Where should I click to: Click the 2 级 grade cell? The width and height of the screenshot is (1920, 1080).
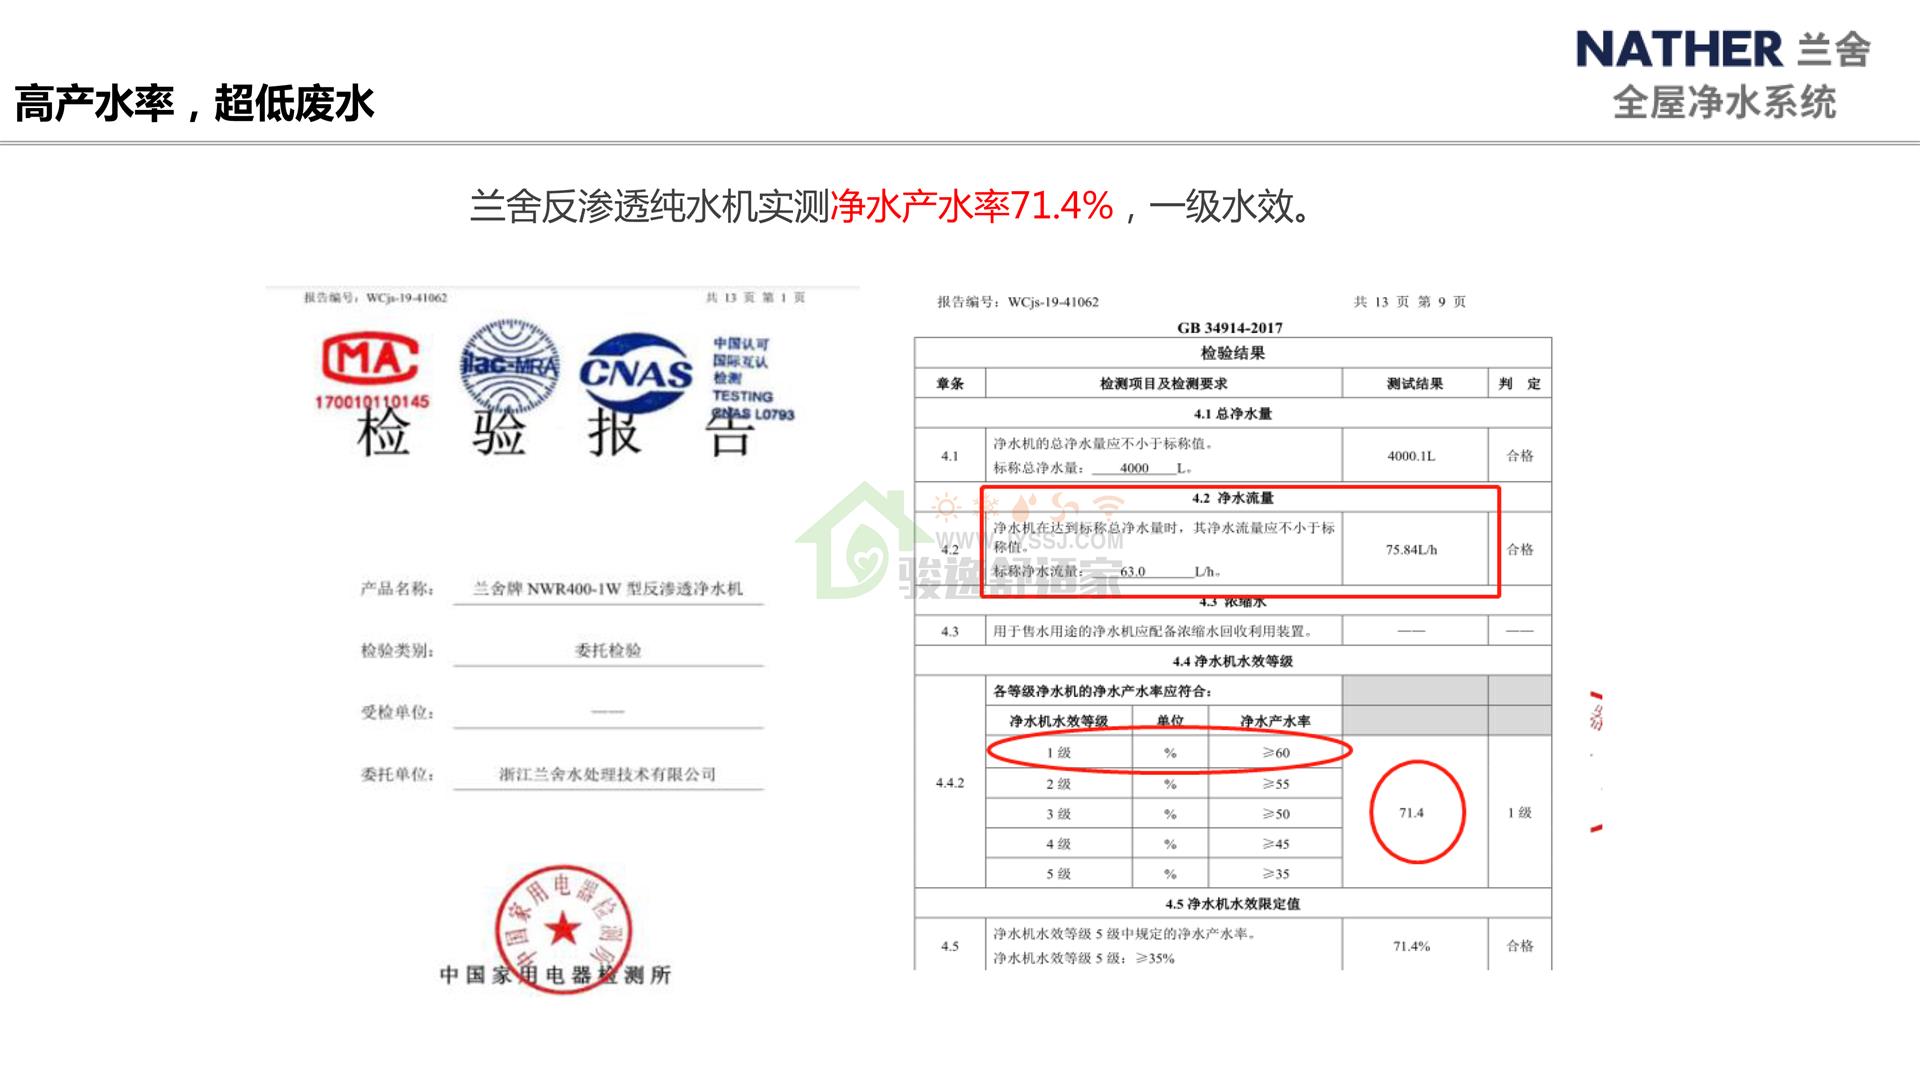pos(1059,784)
